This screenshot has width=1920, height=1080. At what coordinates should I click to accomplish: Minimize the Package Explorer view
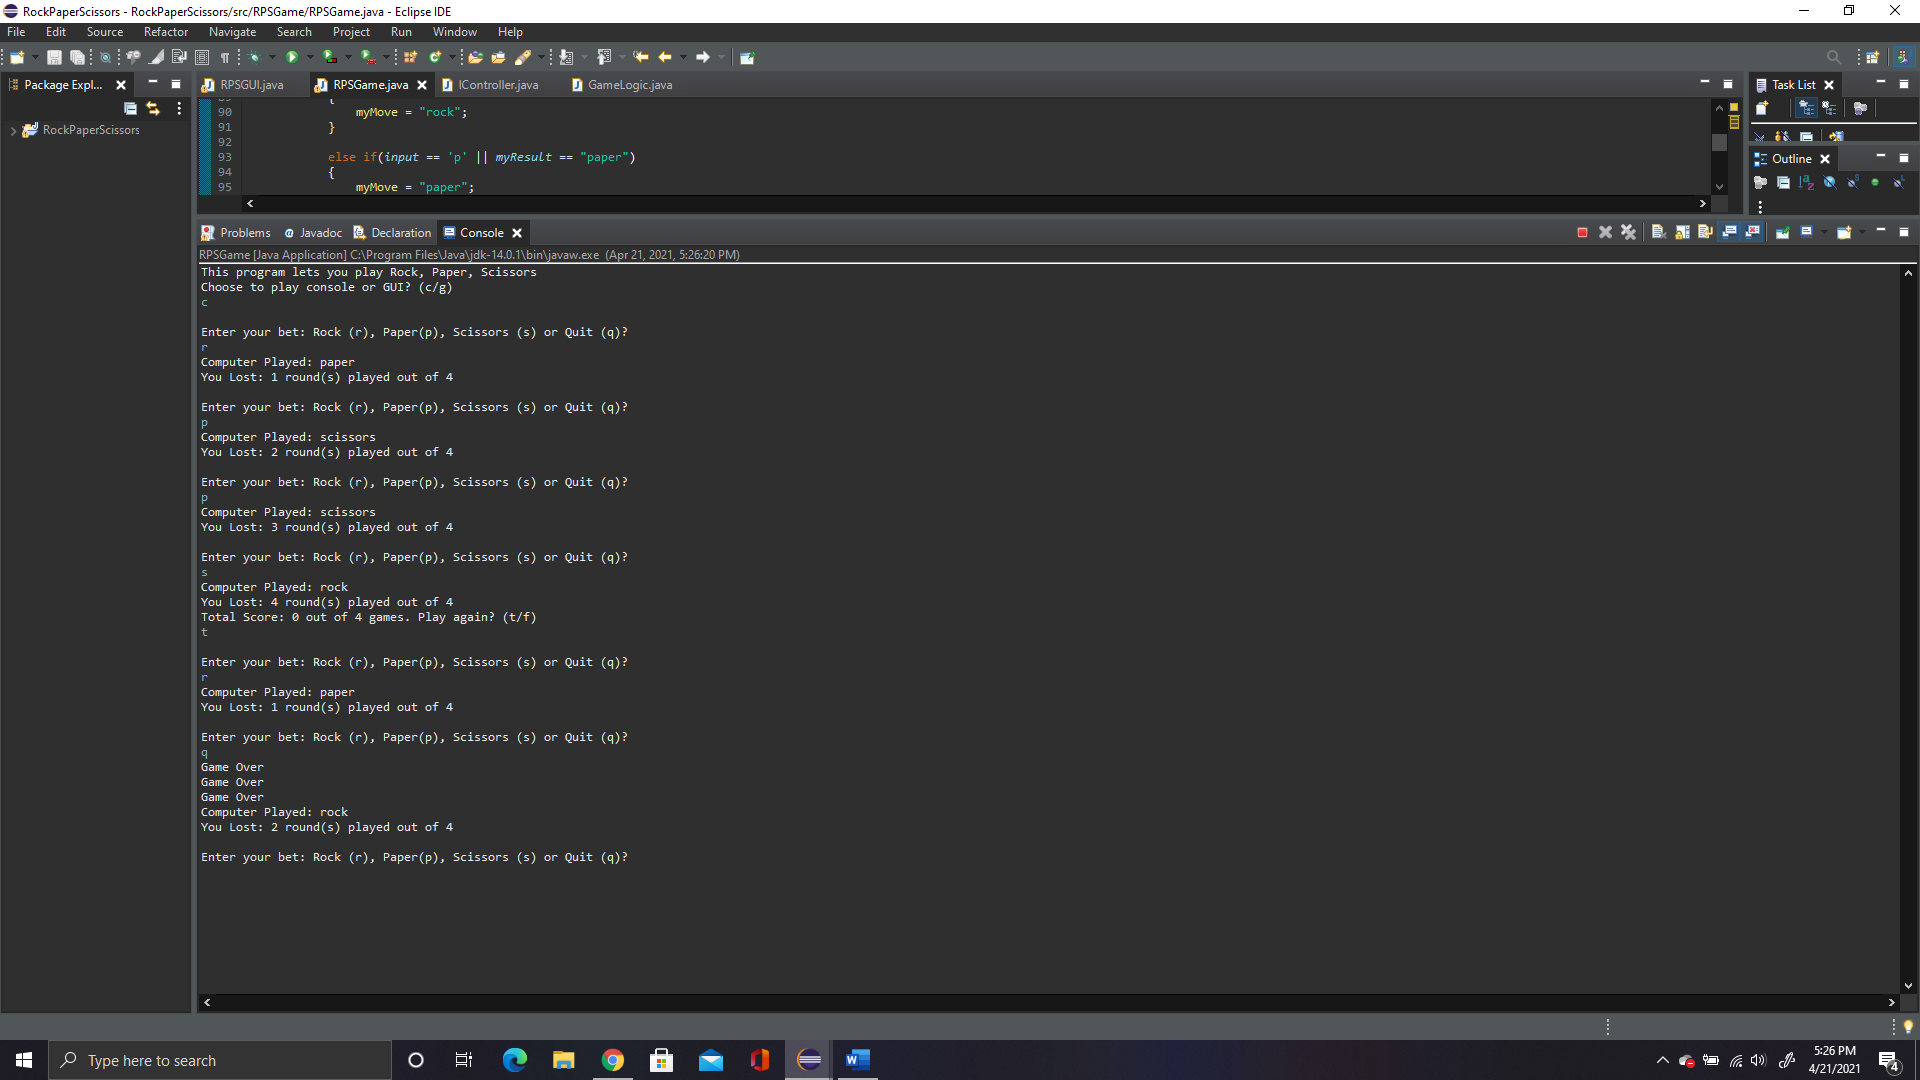153,84
